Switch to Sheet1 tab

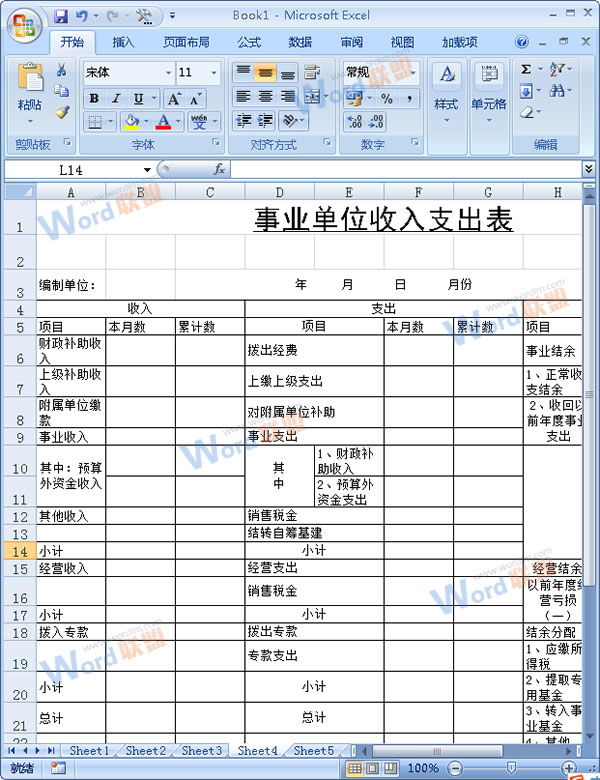[x=89, y=750]
